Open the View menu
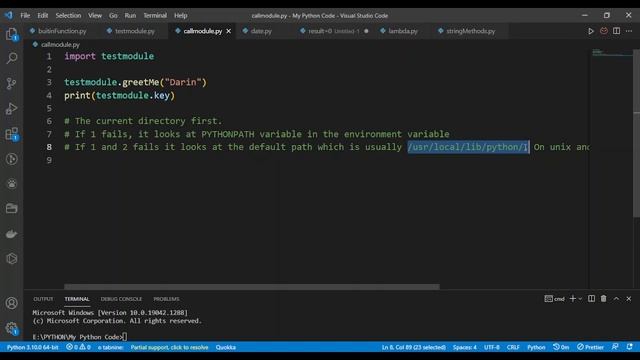The image size is (640, 360). [x=95, y=16]
